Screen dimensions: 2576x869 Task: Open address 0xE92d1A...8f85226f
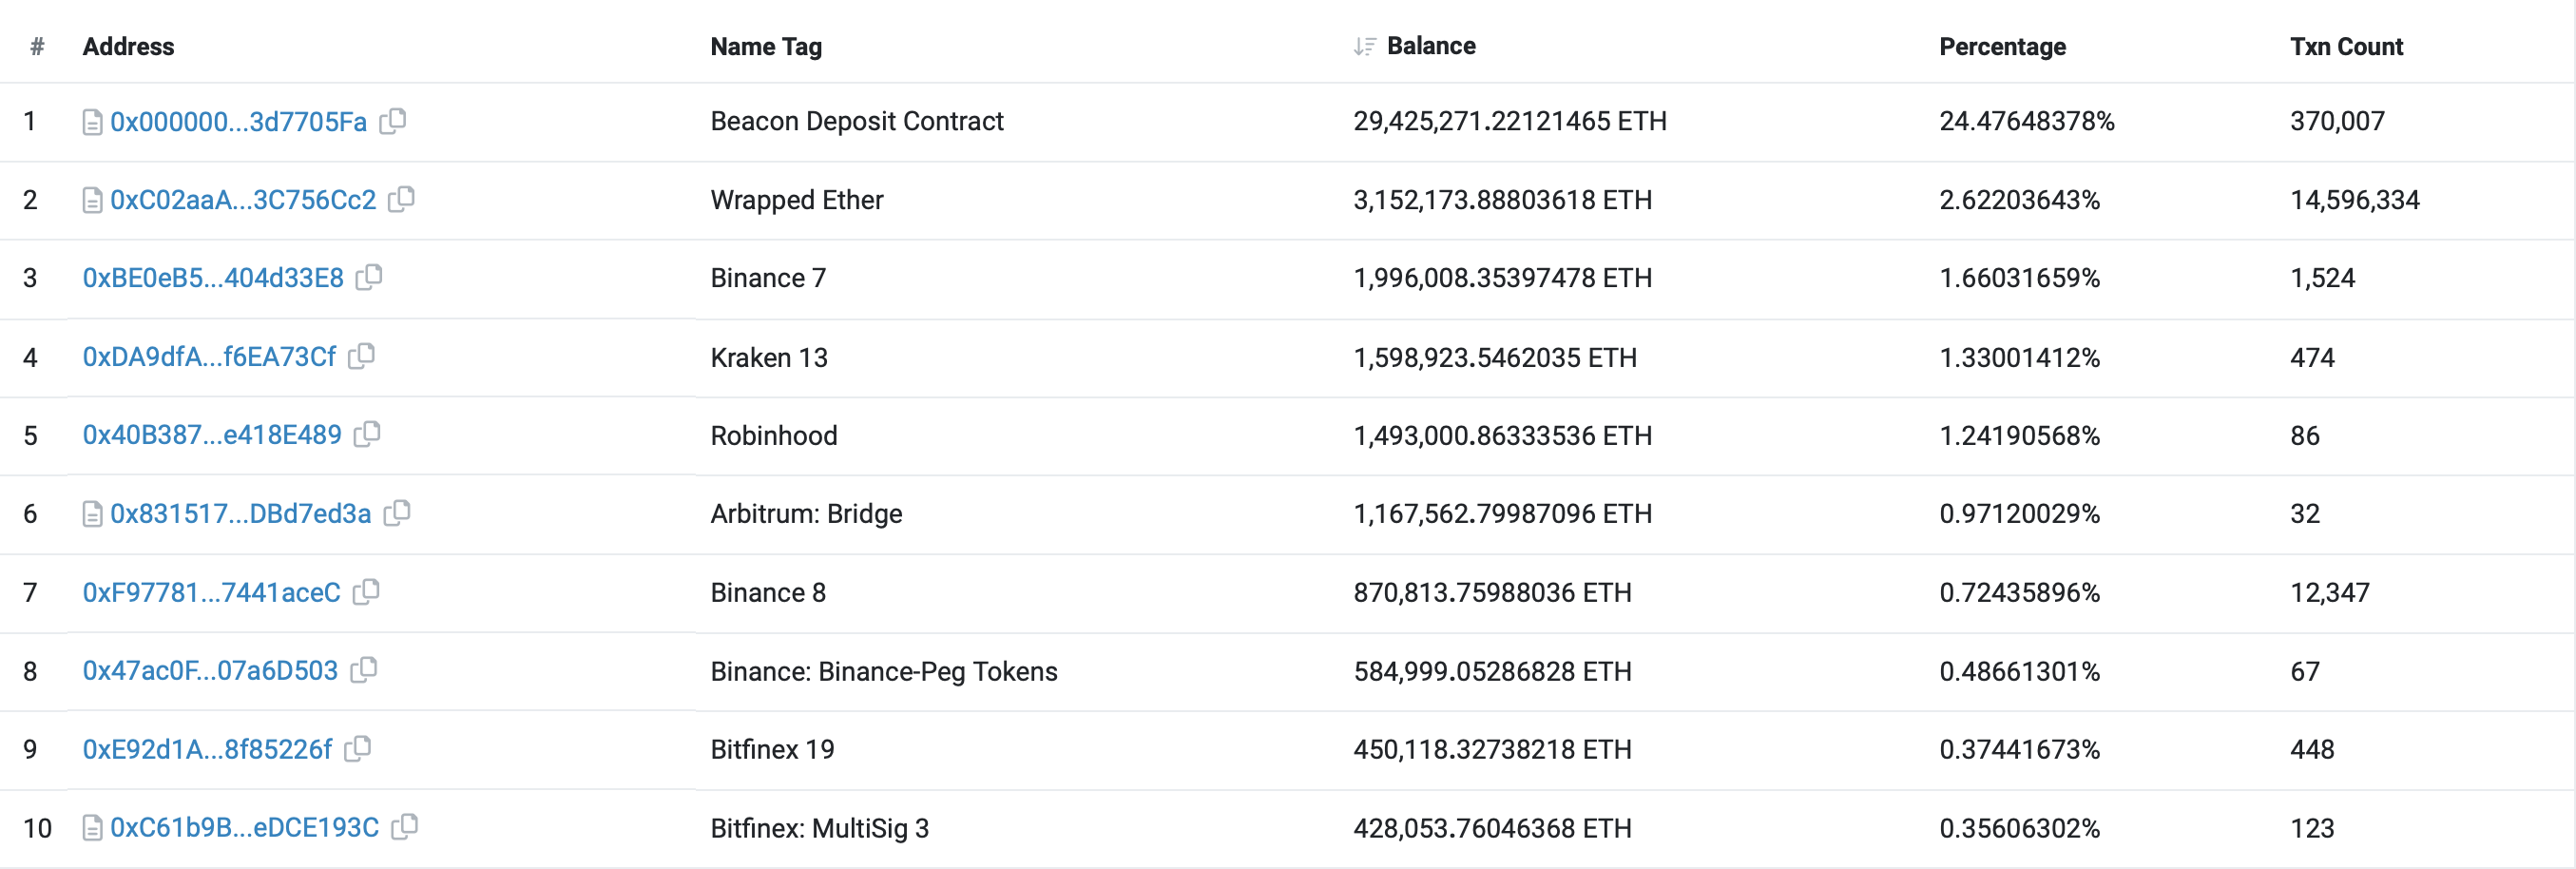(207, 749)
